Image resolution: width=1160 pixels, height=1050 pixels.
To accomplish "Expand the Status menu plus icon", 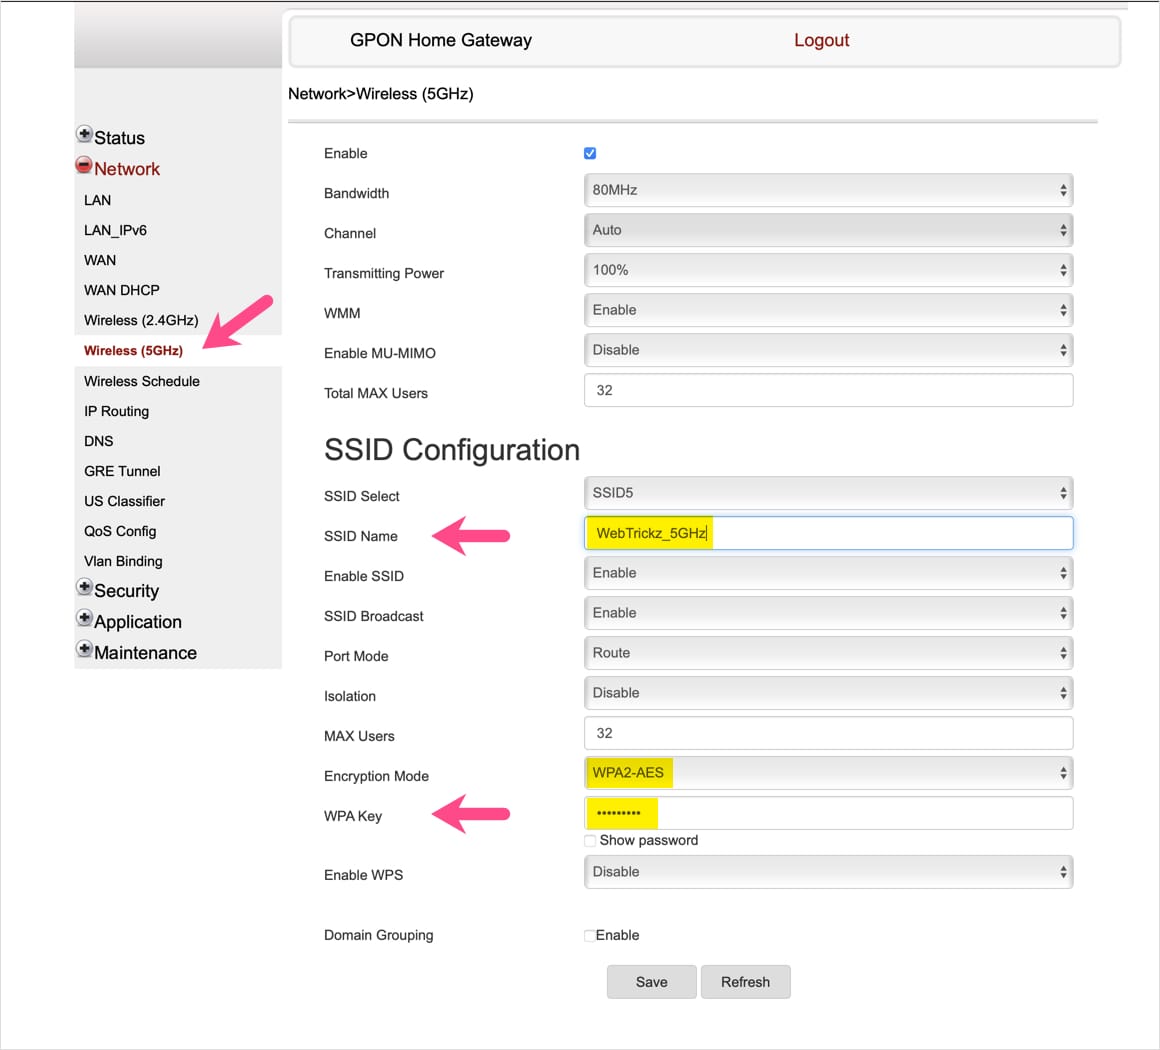I will 84,135.
